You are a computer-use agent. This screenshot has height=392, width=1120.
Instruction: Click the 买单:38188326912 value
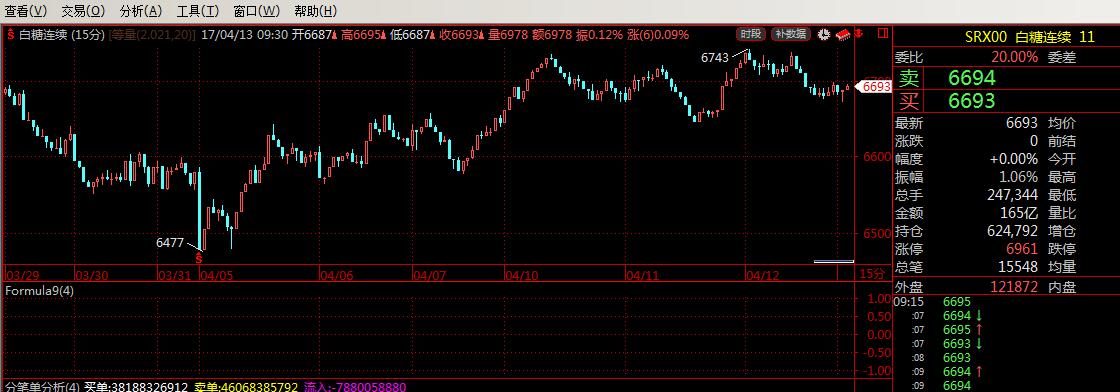click(136, 386)
